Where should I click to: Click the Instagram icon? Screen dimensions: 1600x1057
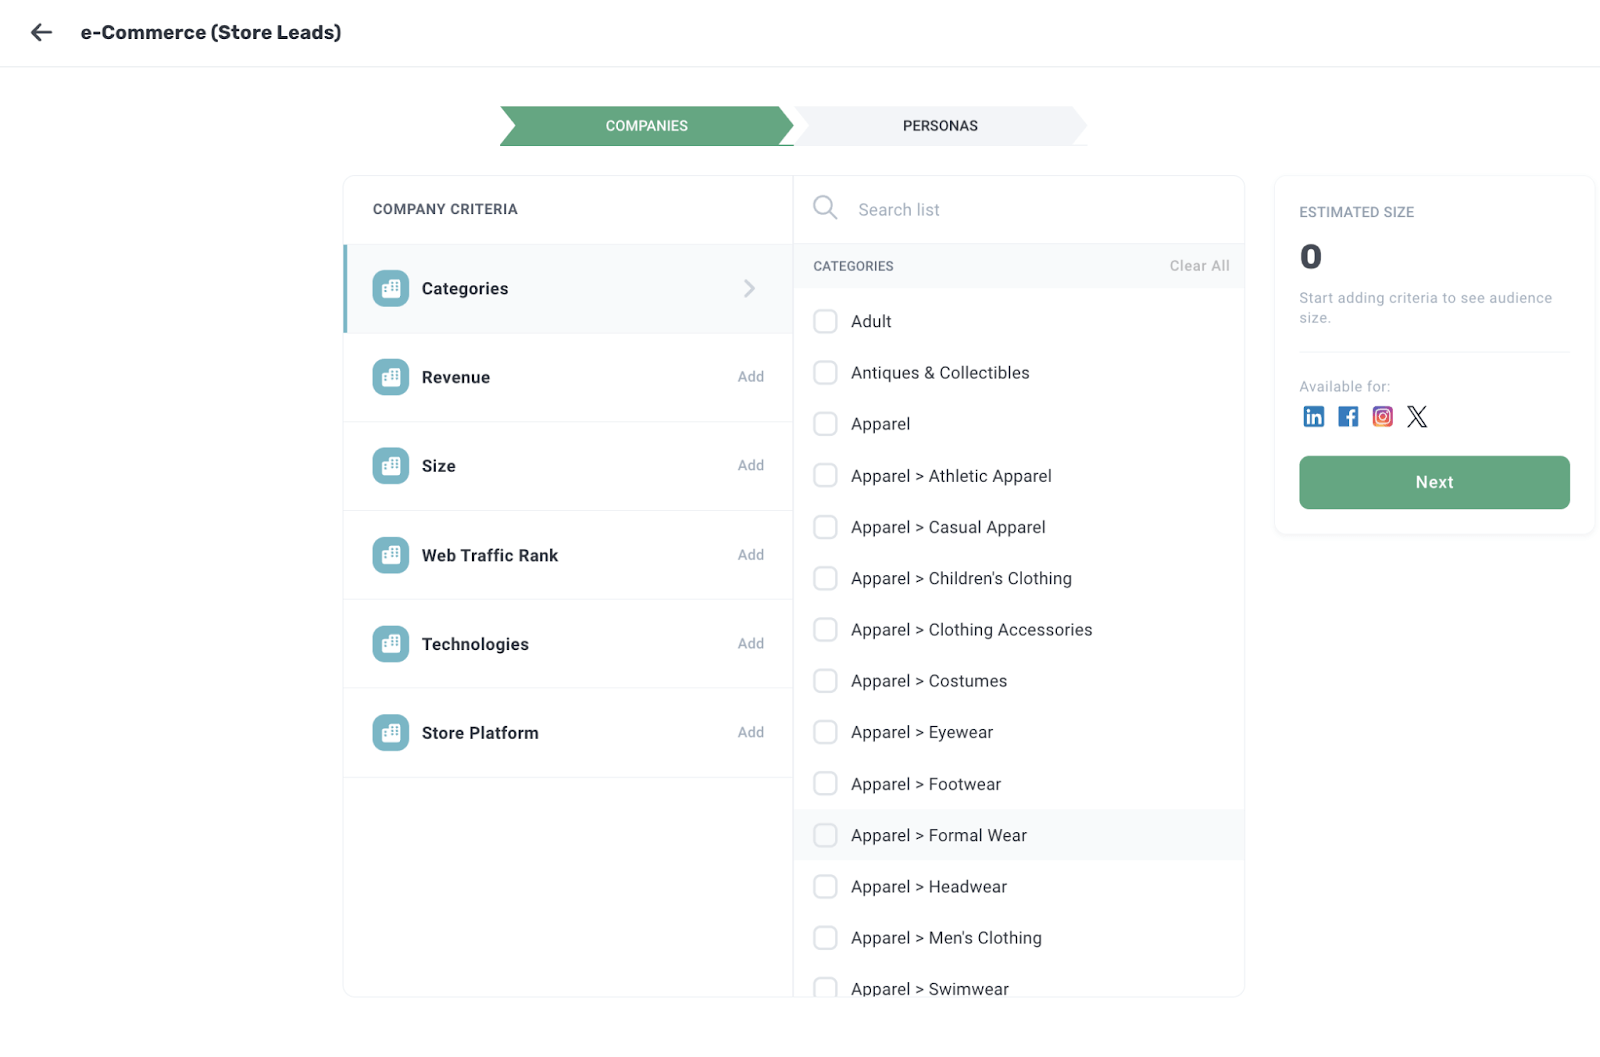(x=1383, y=417)
